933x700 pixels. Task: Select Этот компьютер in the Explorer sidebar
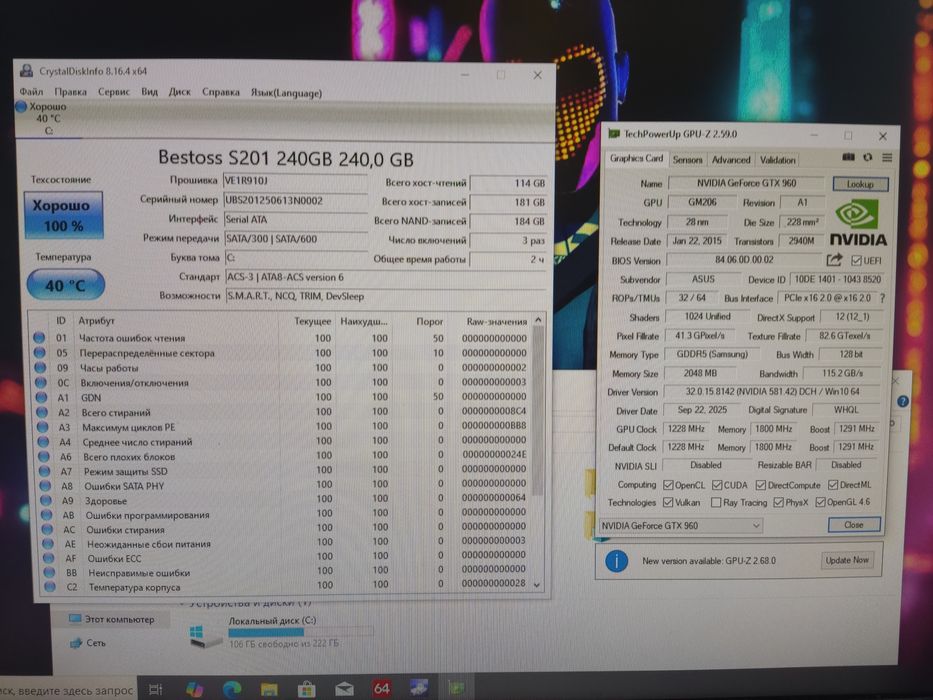tap(112, 619)
